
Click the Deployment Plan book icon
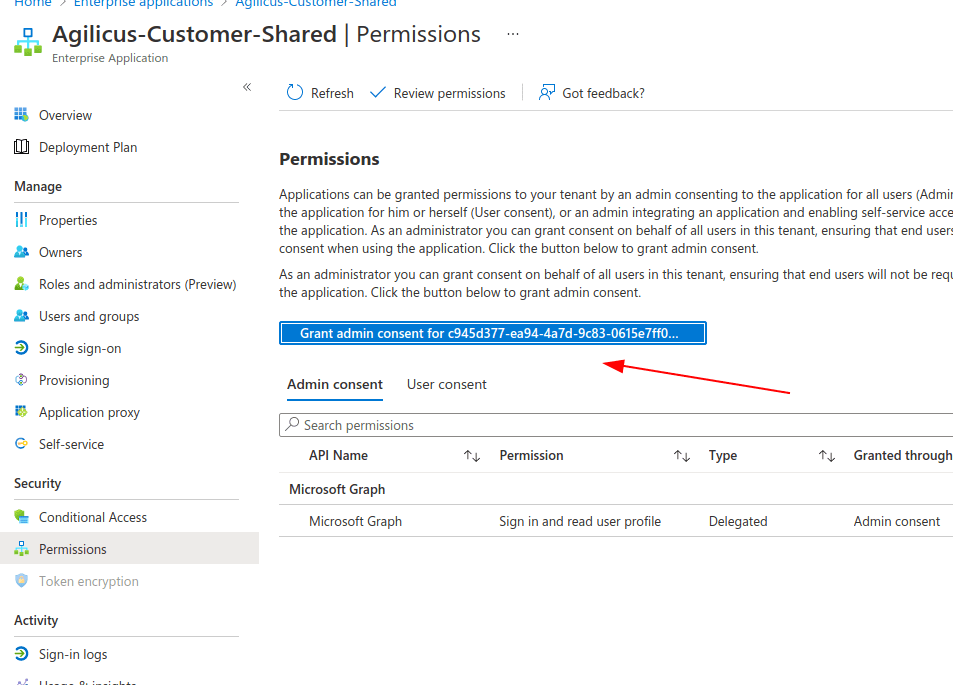(21, 146)
